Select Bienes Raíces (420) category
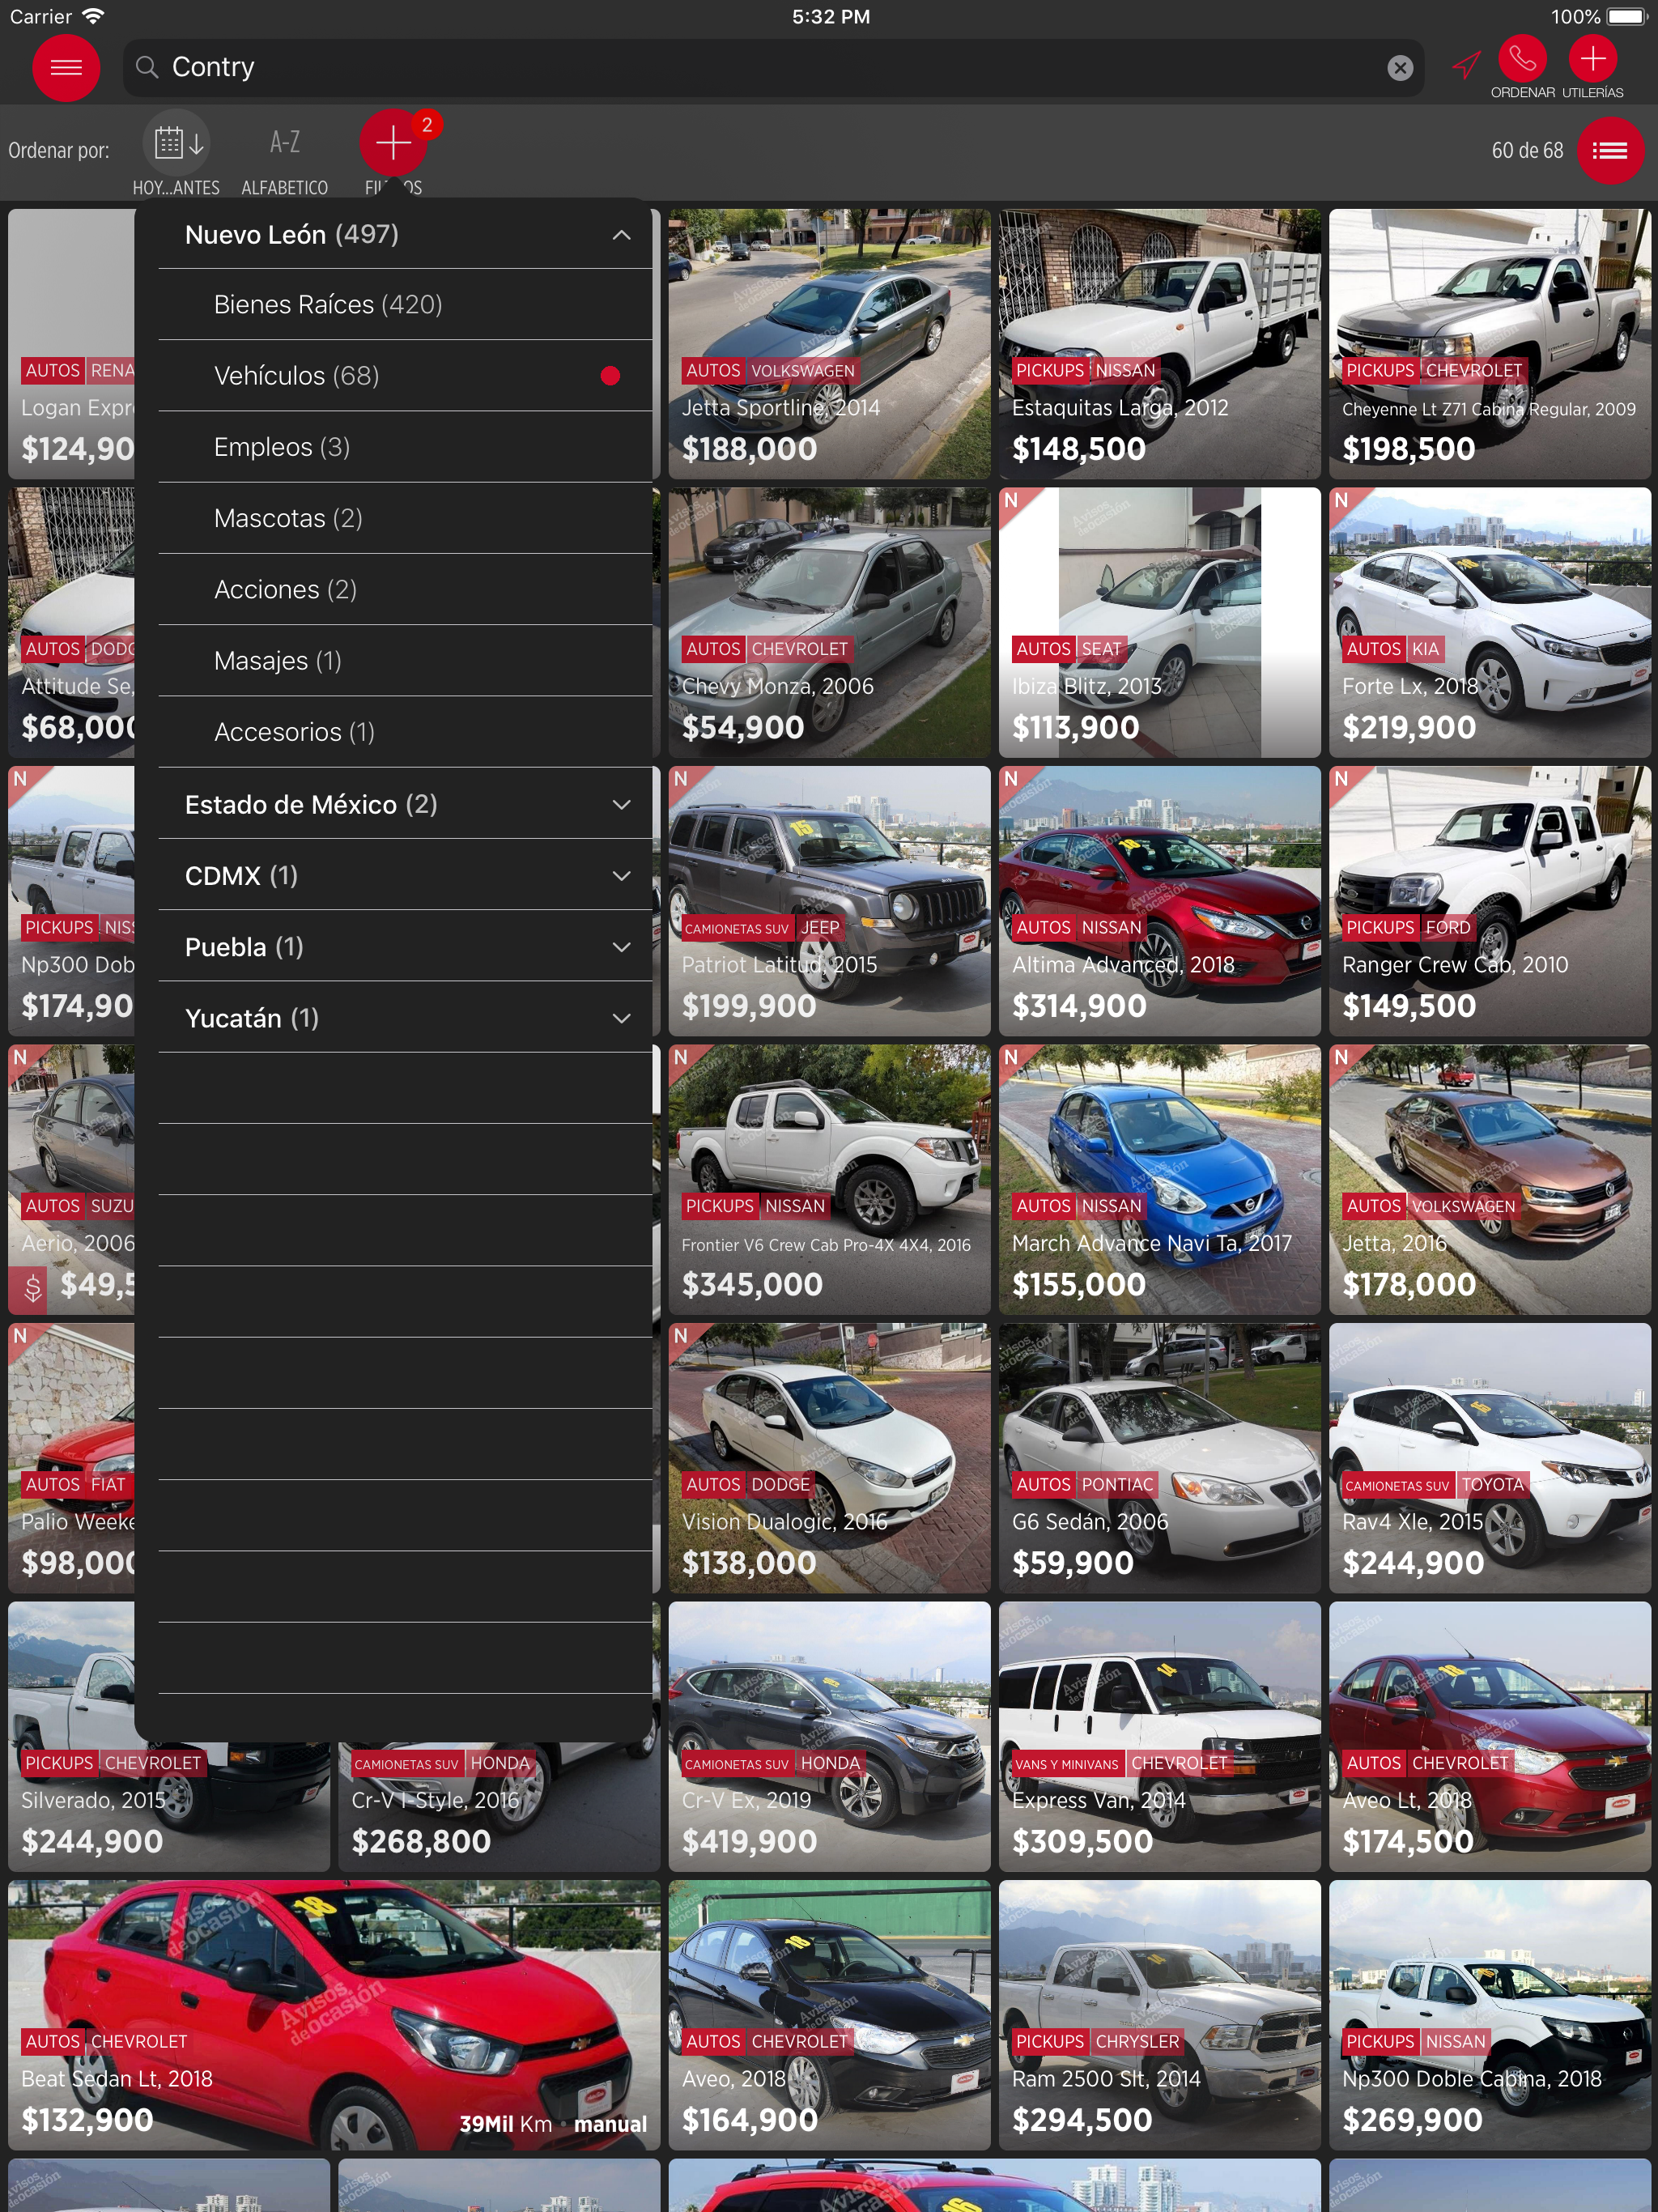Image resolution: width=1658 pixels, height=2212 pixels. click(x=405, y=305)
